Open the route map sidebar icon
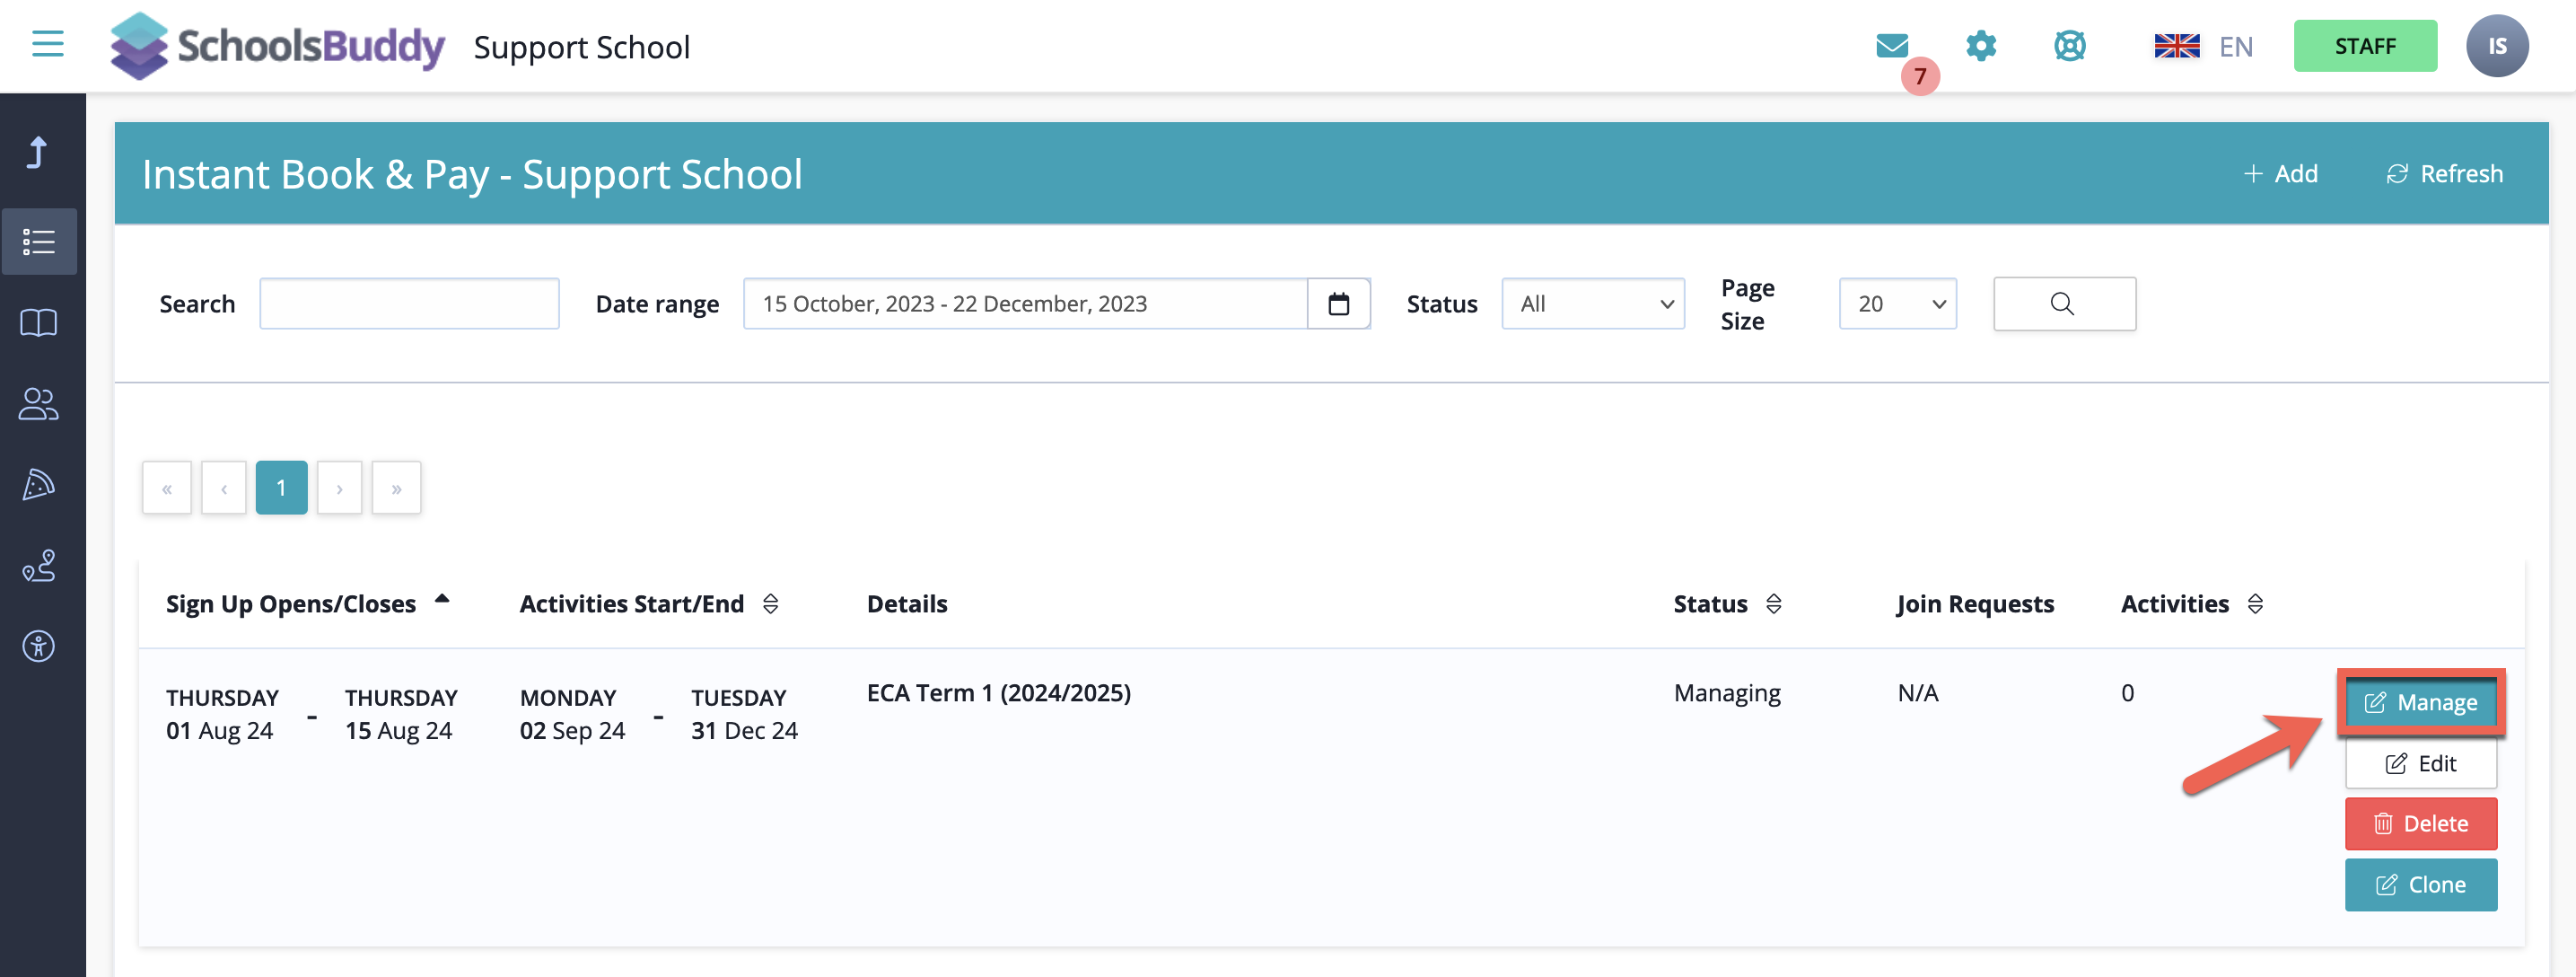Screen dimensions: 2576x977 click(x=39, y=566)
